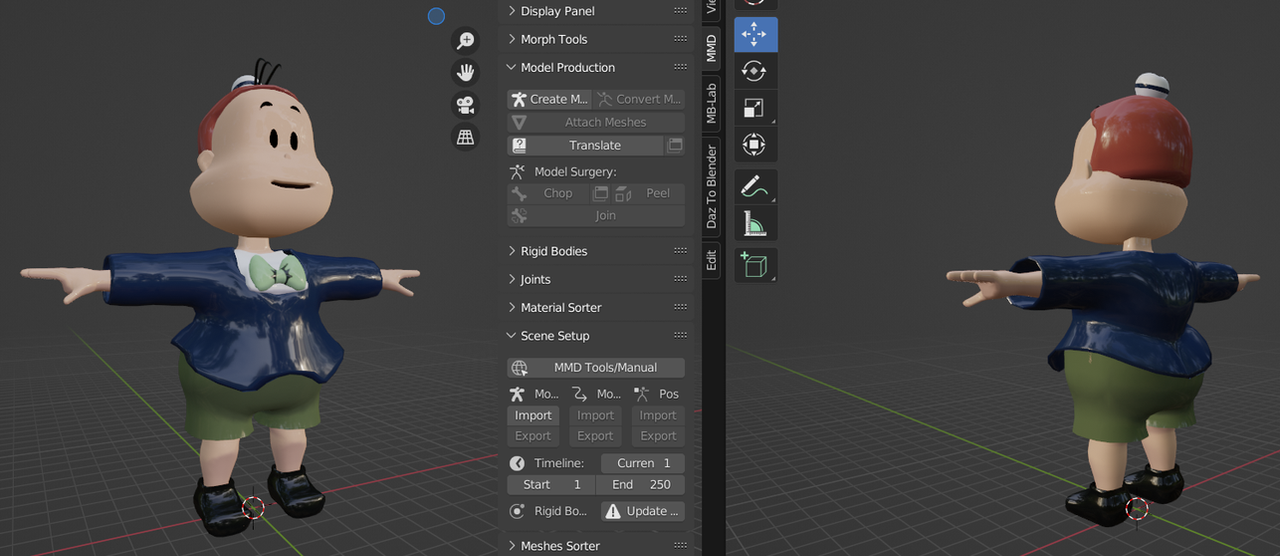Screen dimensions: 1280x556
Task: Open the MMD sidebar tab
Action: [711, 48]
